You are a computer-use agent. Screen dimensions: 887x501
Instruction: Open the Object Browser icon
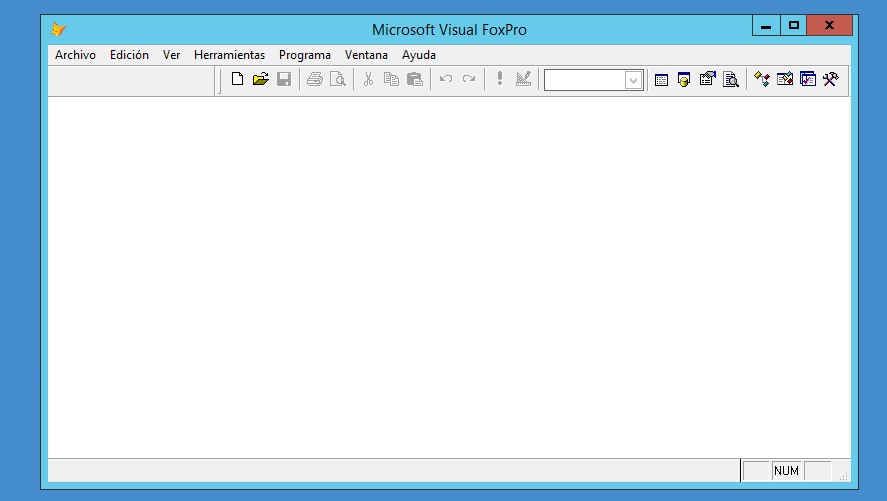(x=785, y=79)
